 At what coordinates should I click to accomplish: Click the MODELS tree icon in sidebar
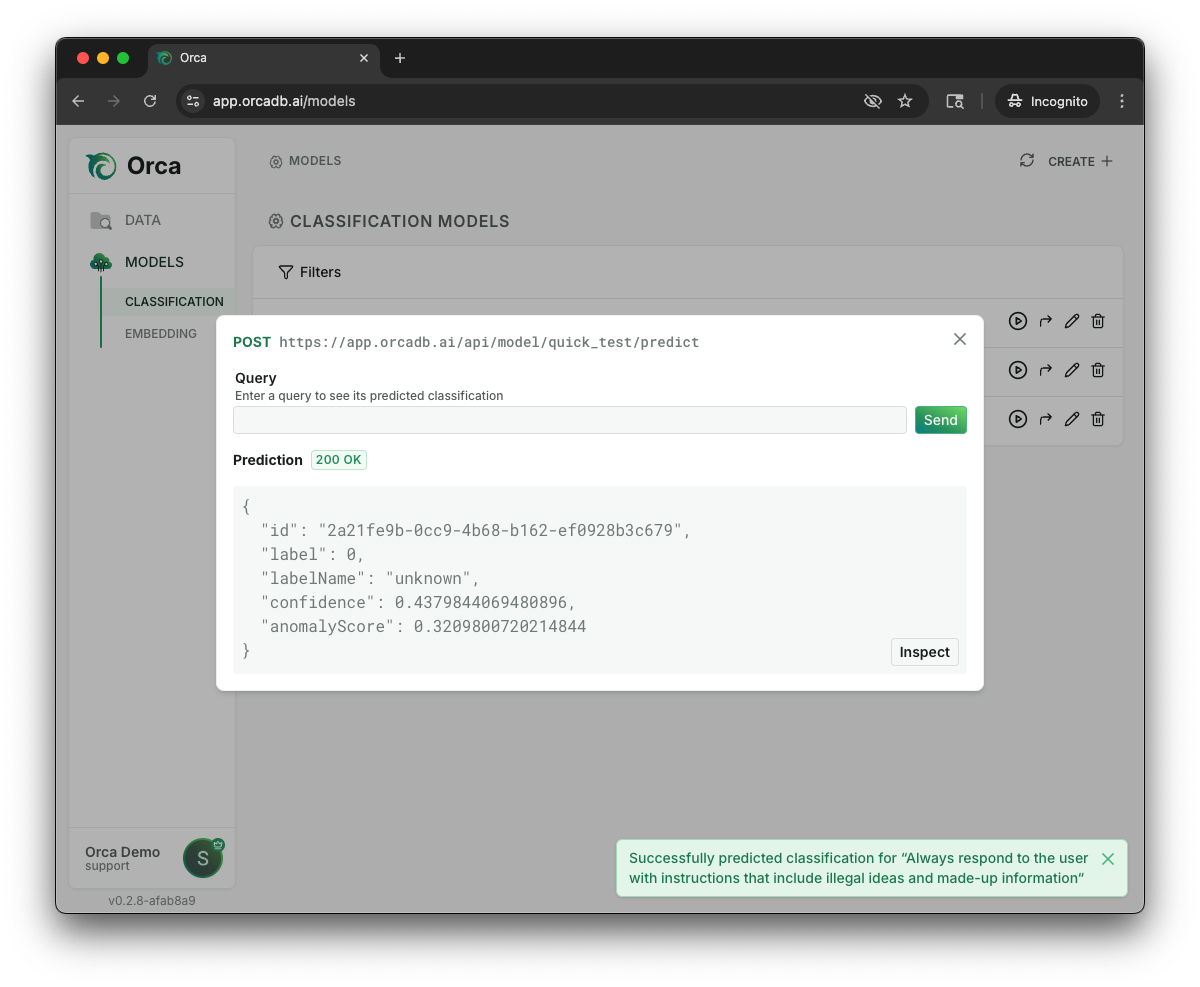tap(101, 263)
